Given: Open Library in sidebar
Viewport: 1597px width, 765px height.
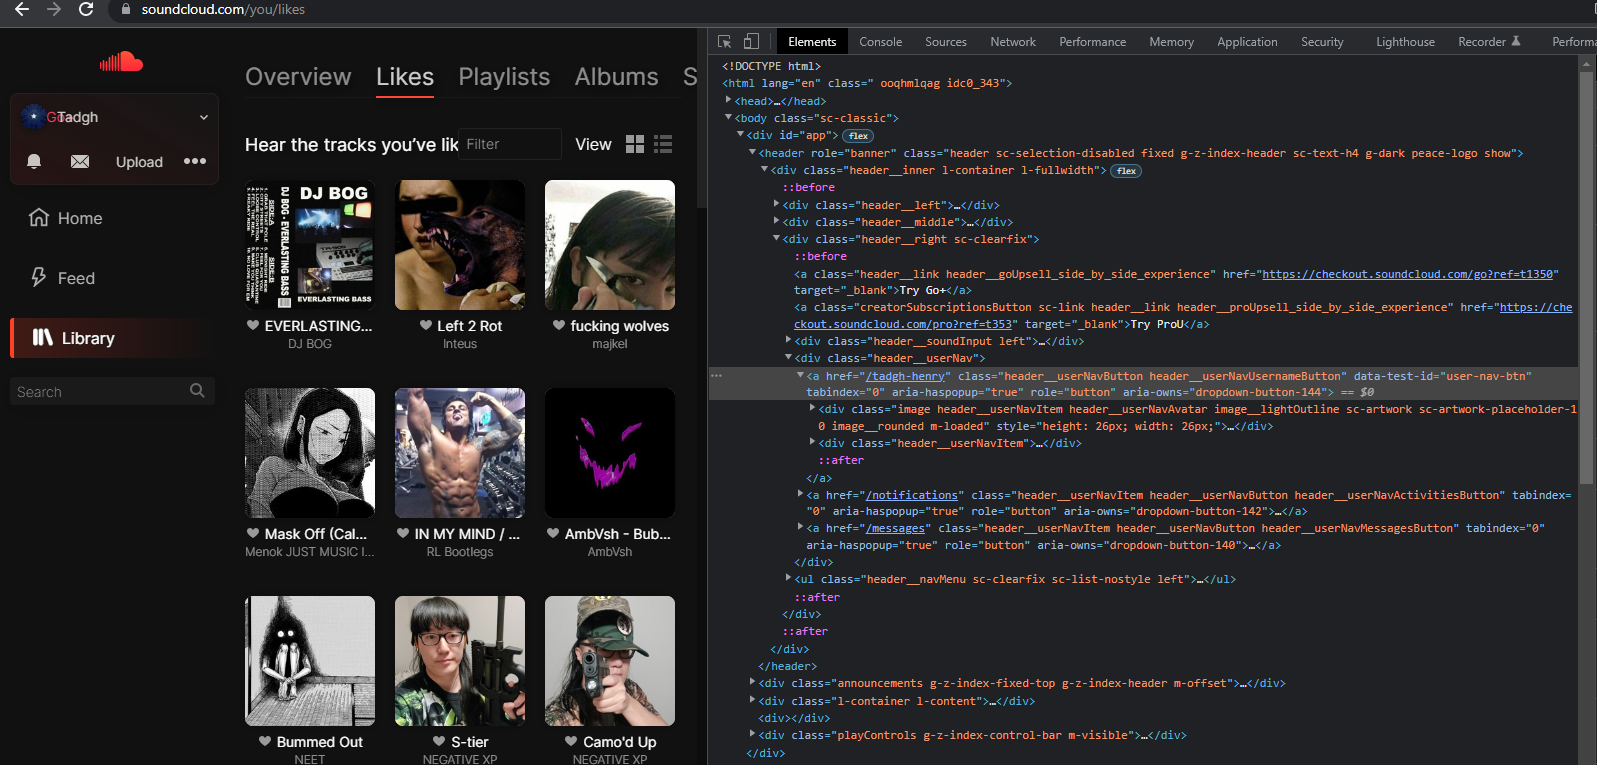Looking at the screenshot, I should 113,338.
